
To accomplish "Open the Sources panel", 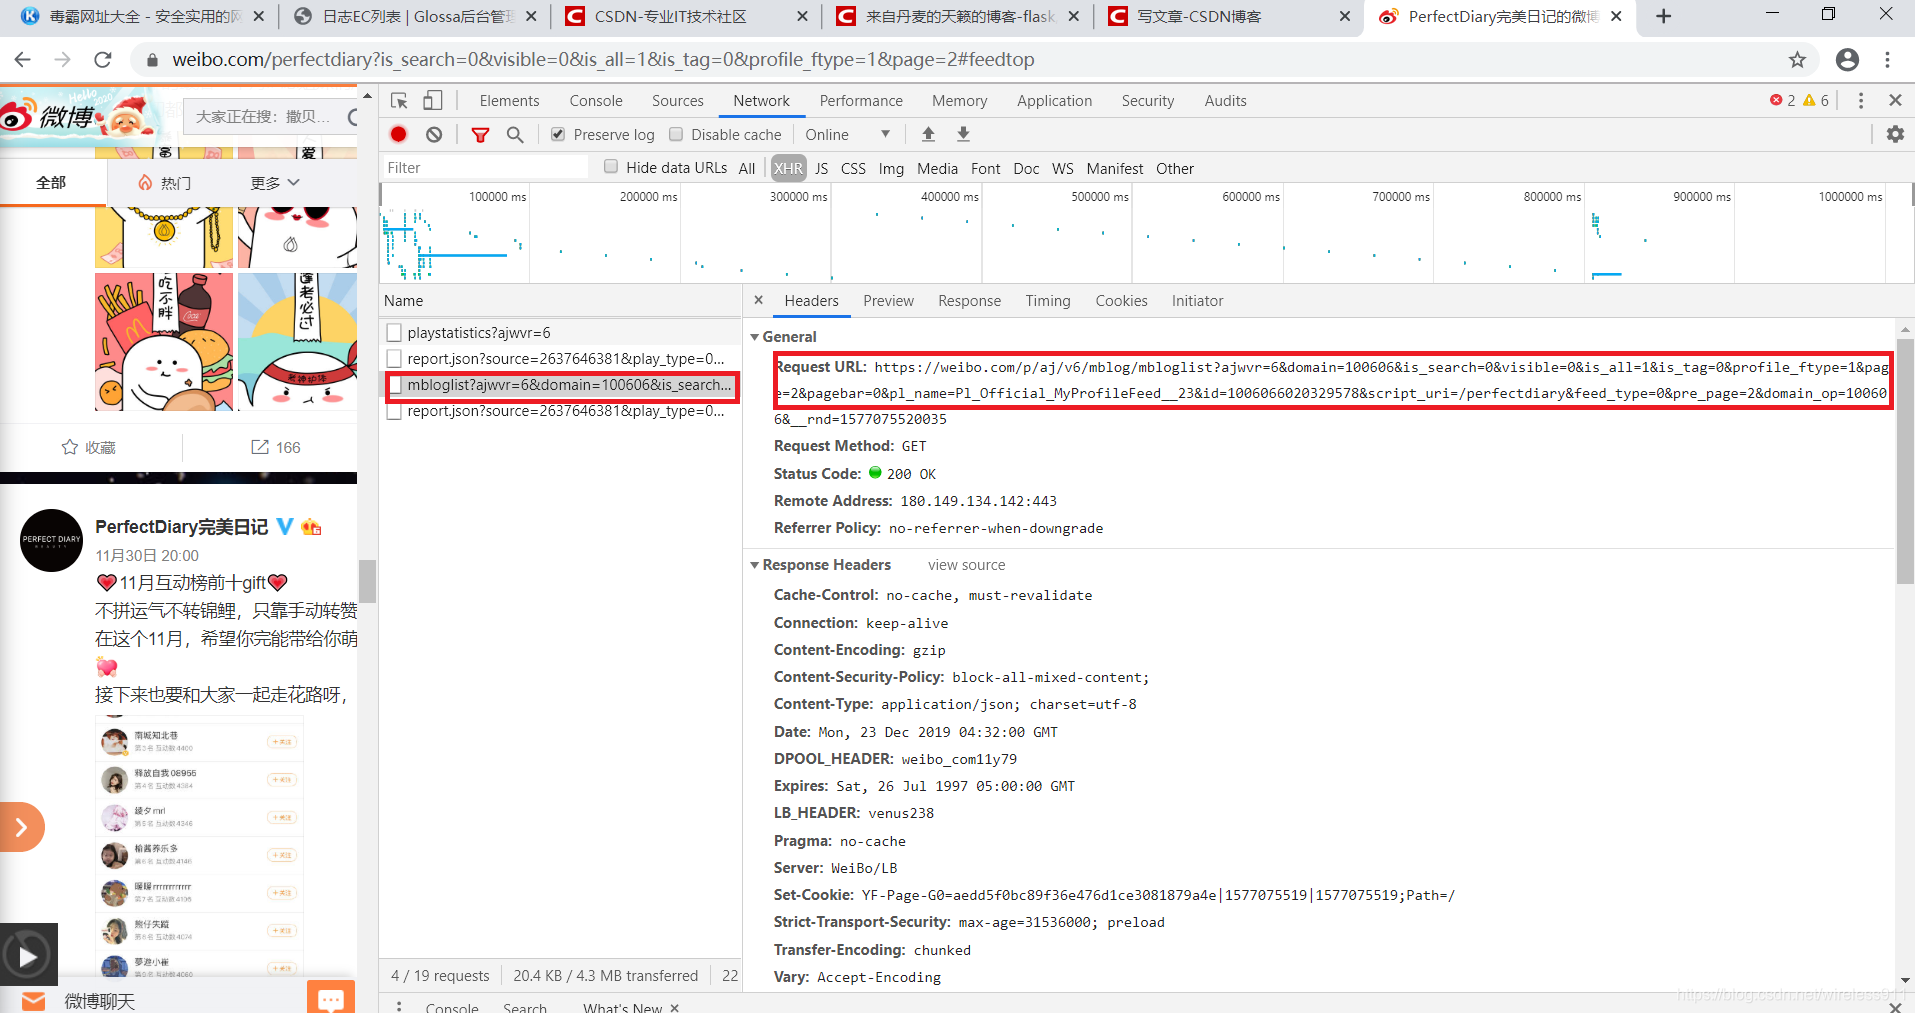I will (678, 101).
